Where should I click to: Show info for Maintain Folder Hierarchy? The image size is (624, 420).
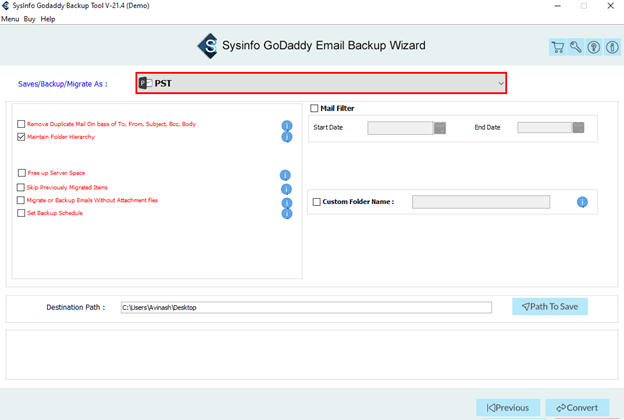287,137
